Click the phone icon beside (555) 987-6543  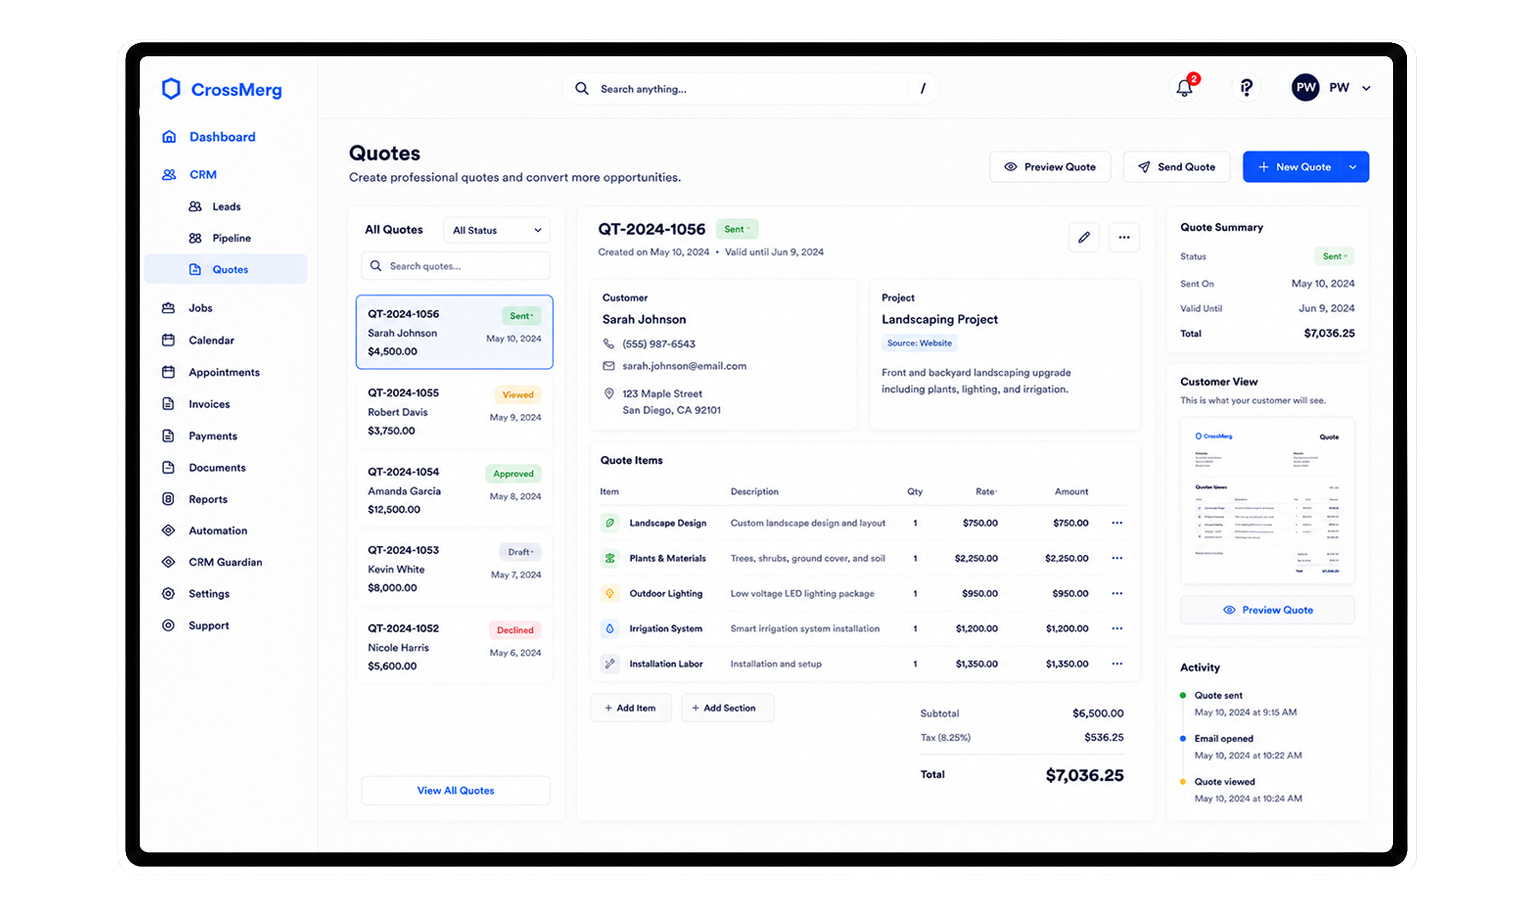click(x=609, y=344)
